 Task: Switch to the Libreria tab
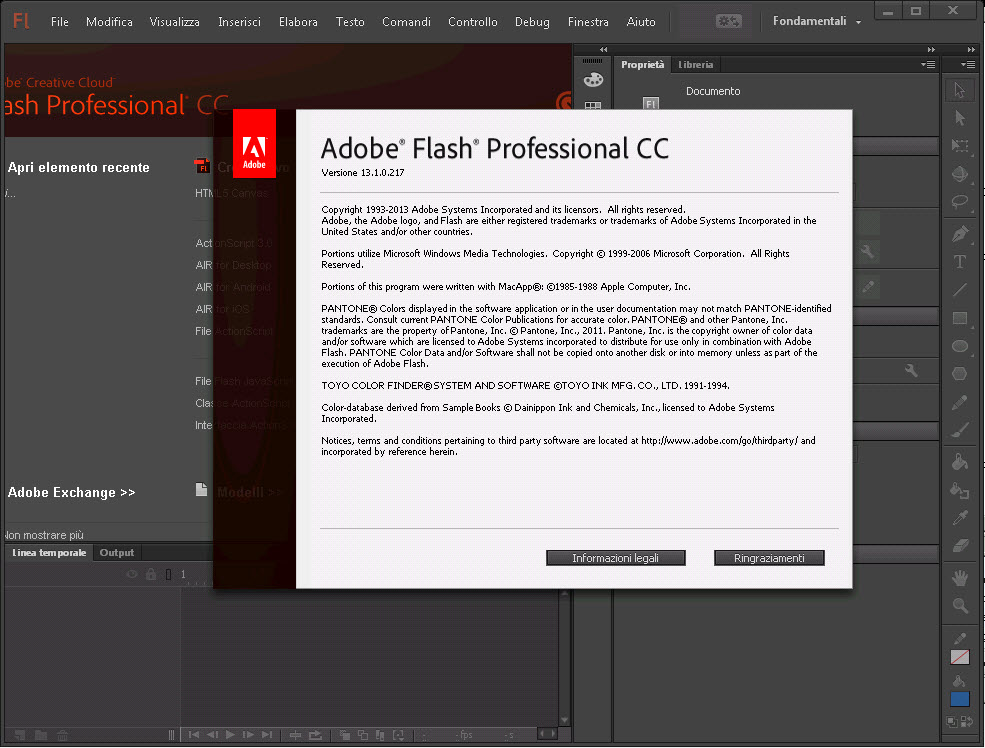(695, 65)
